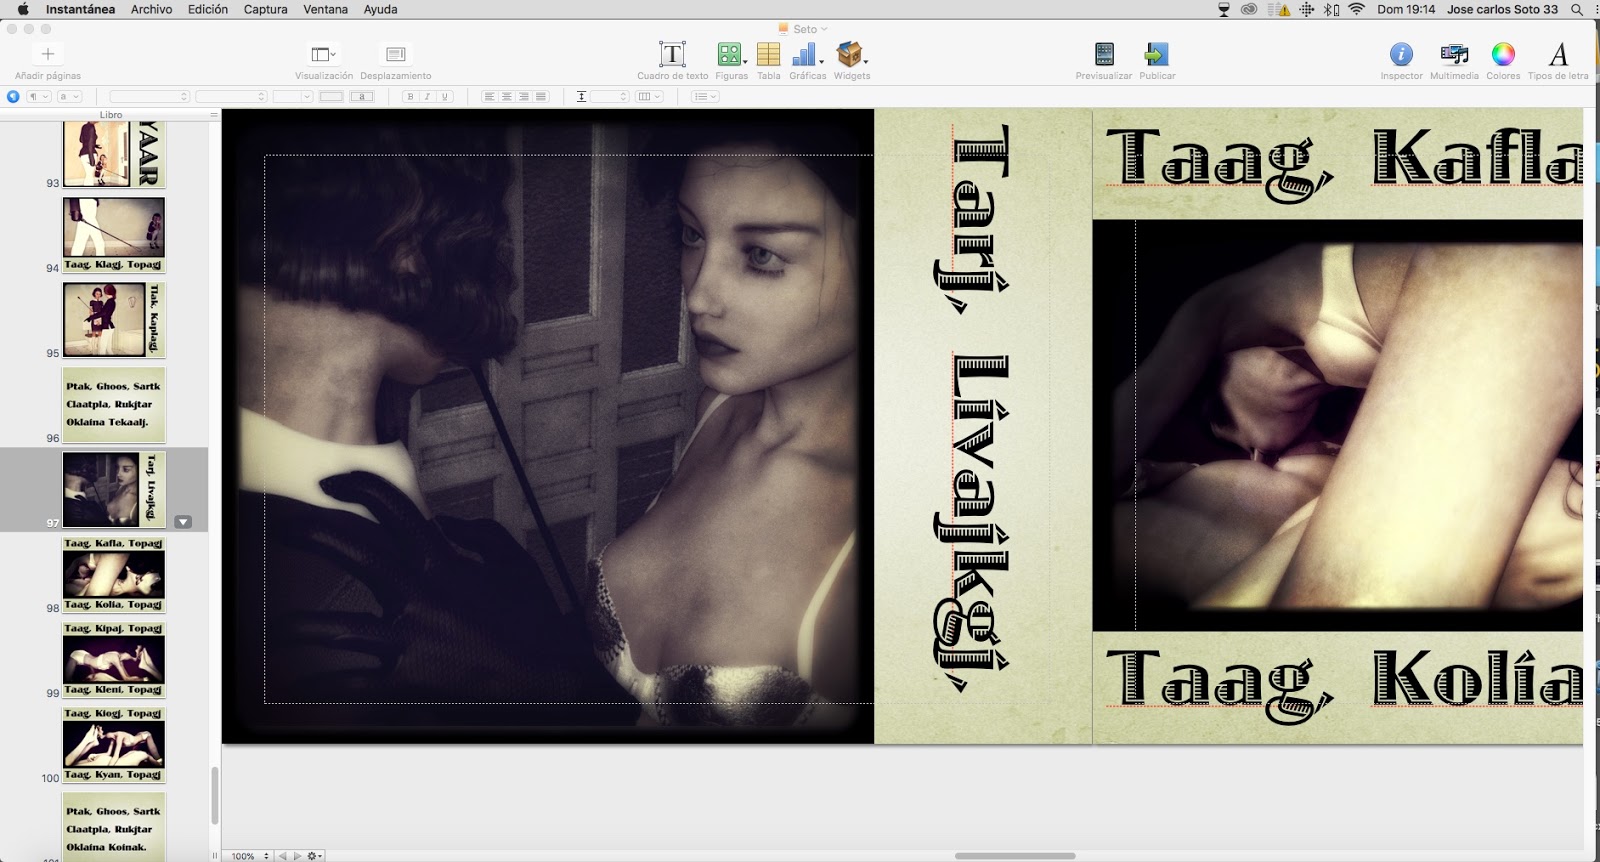This screenshot has height=862, width=1600.
Task: Open the Gráficas chart menu
Action: 807,54
